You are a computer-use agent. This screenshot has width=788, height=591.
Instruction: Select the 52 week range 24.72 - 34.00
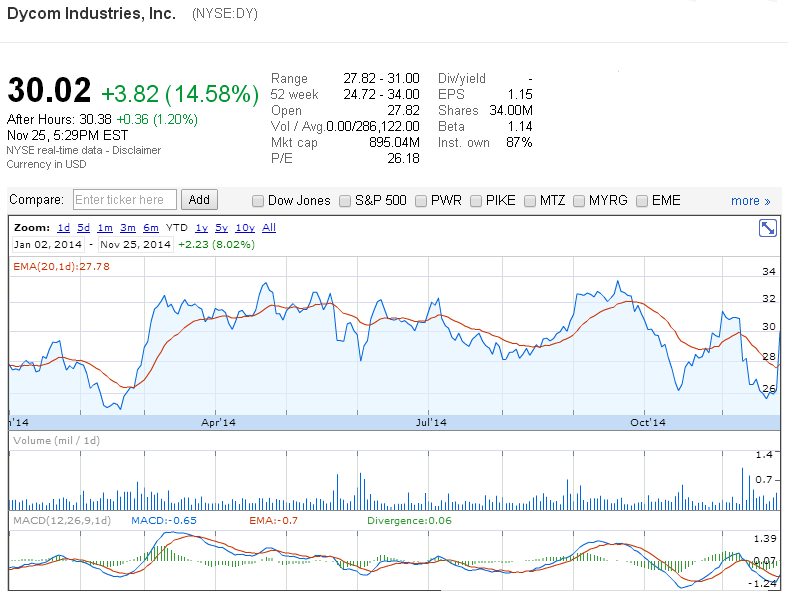coord(381,94)
